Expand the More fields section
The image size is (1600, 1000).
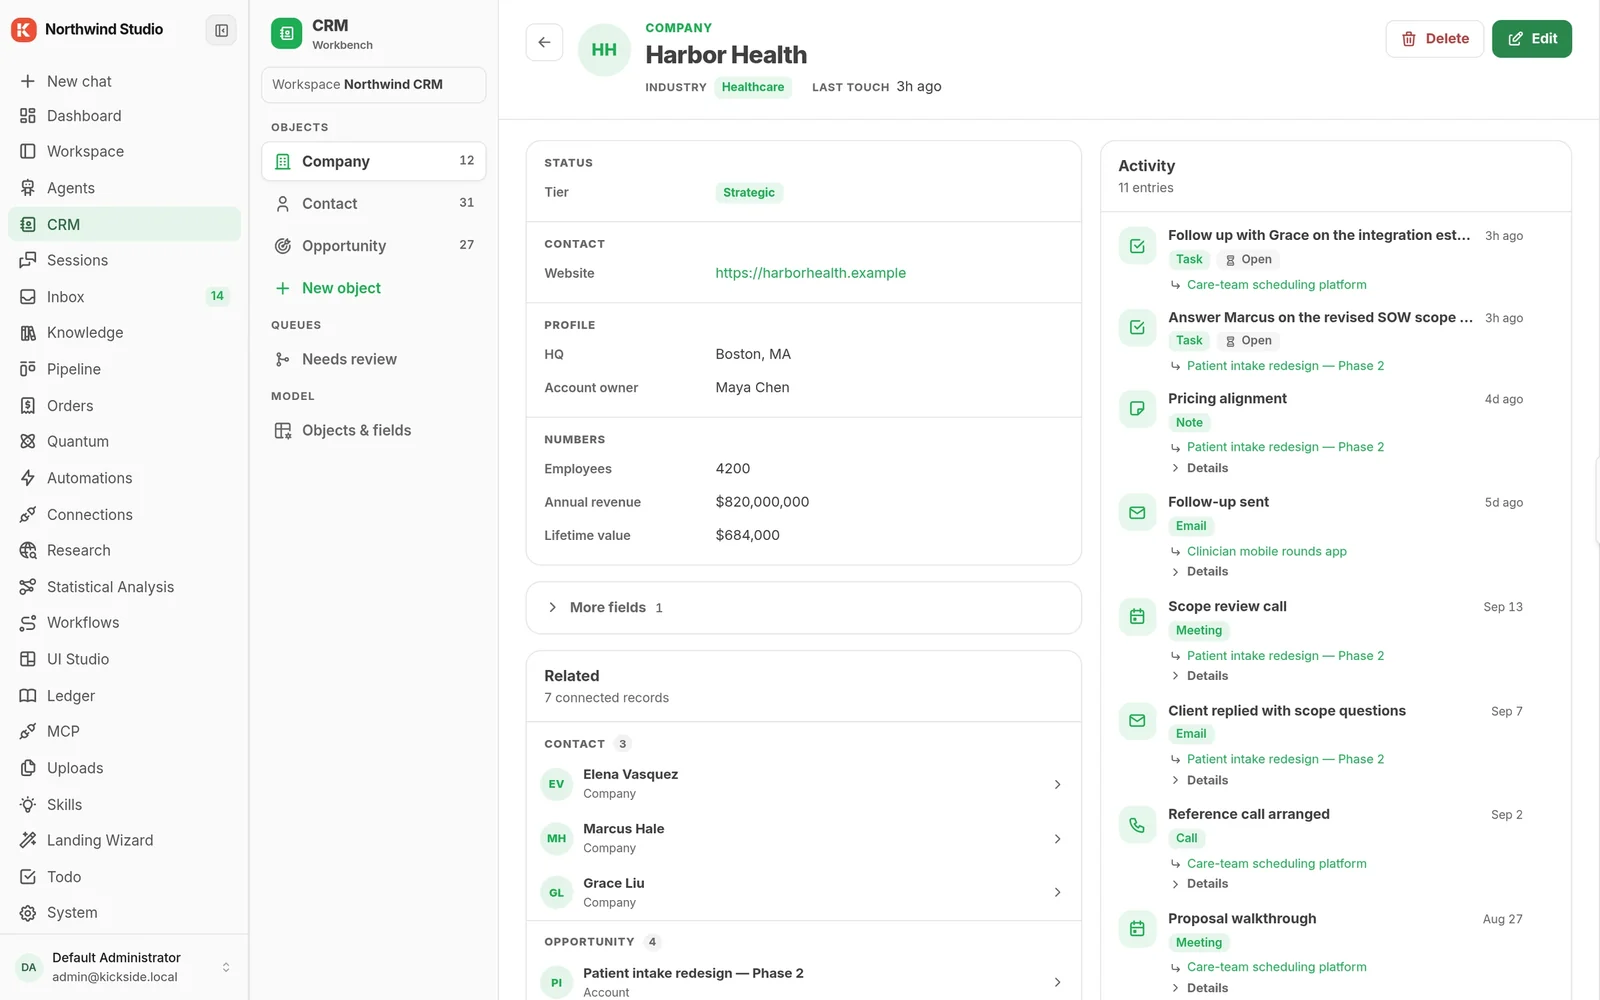point(804,608)
